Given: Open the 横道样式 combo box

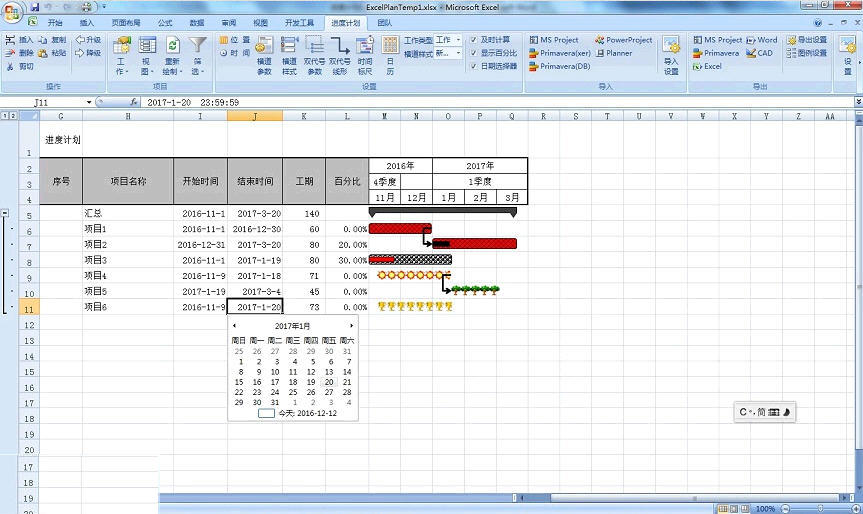Looking at the screenshot, I should click(x=448, y=53).
